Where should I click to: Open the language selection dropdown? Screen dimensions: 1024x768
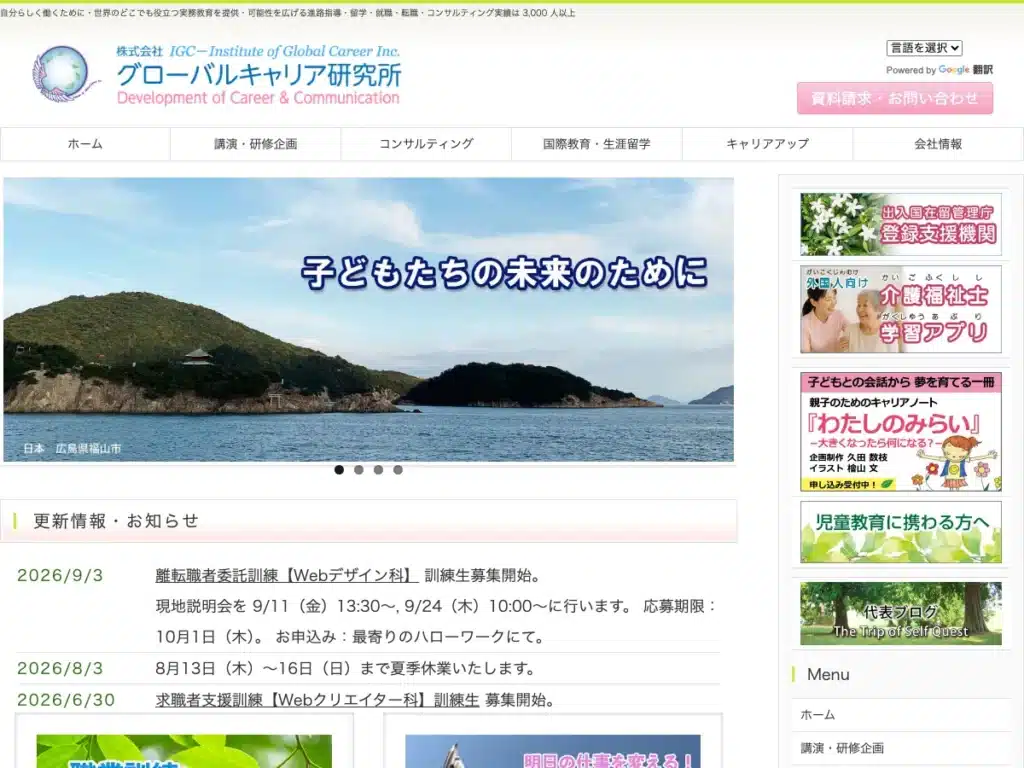pyautogui.click(x=923, y=48)
